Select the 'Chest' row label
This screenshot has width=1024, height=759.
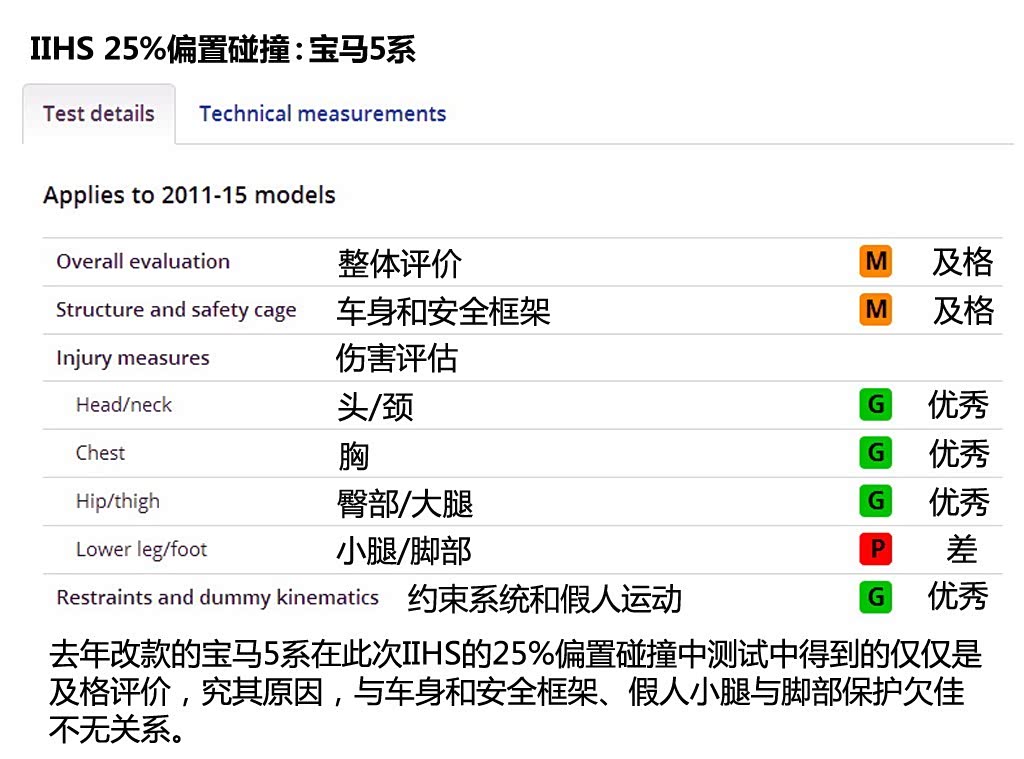(100, 453)
